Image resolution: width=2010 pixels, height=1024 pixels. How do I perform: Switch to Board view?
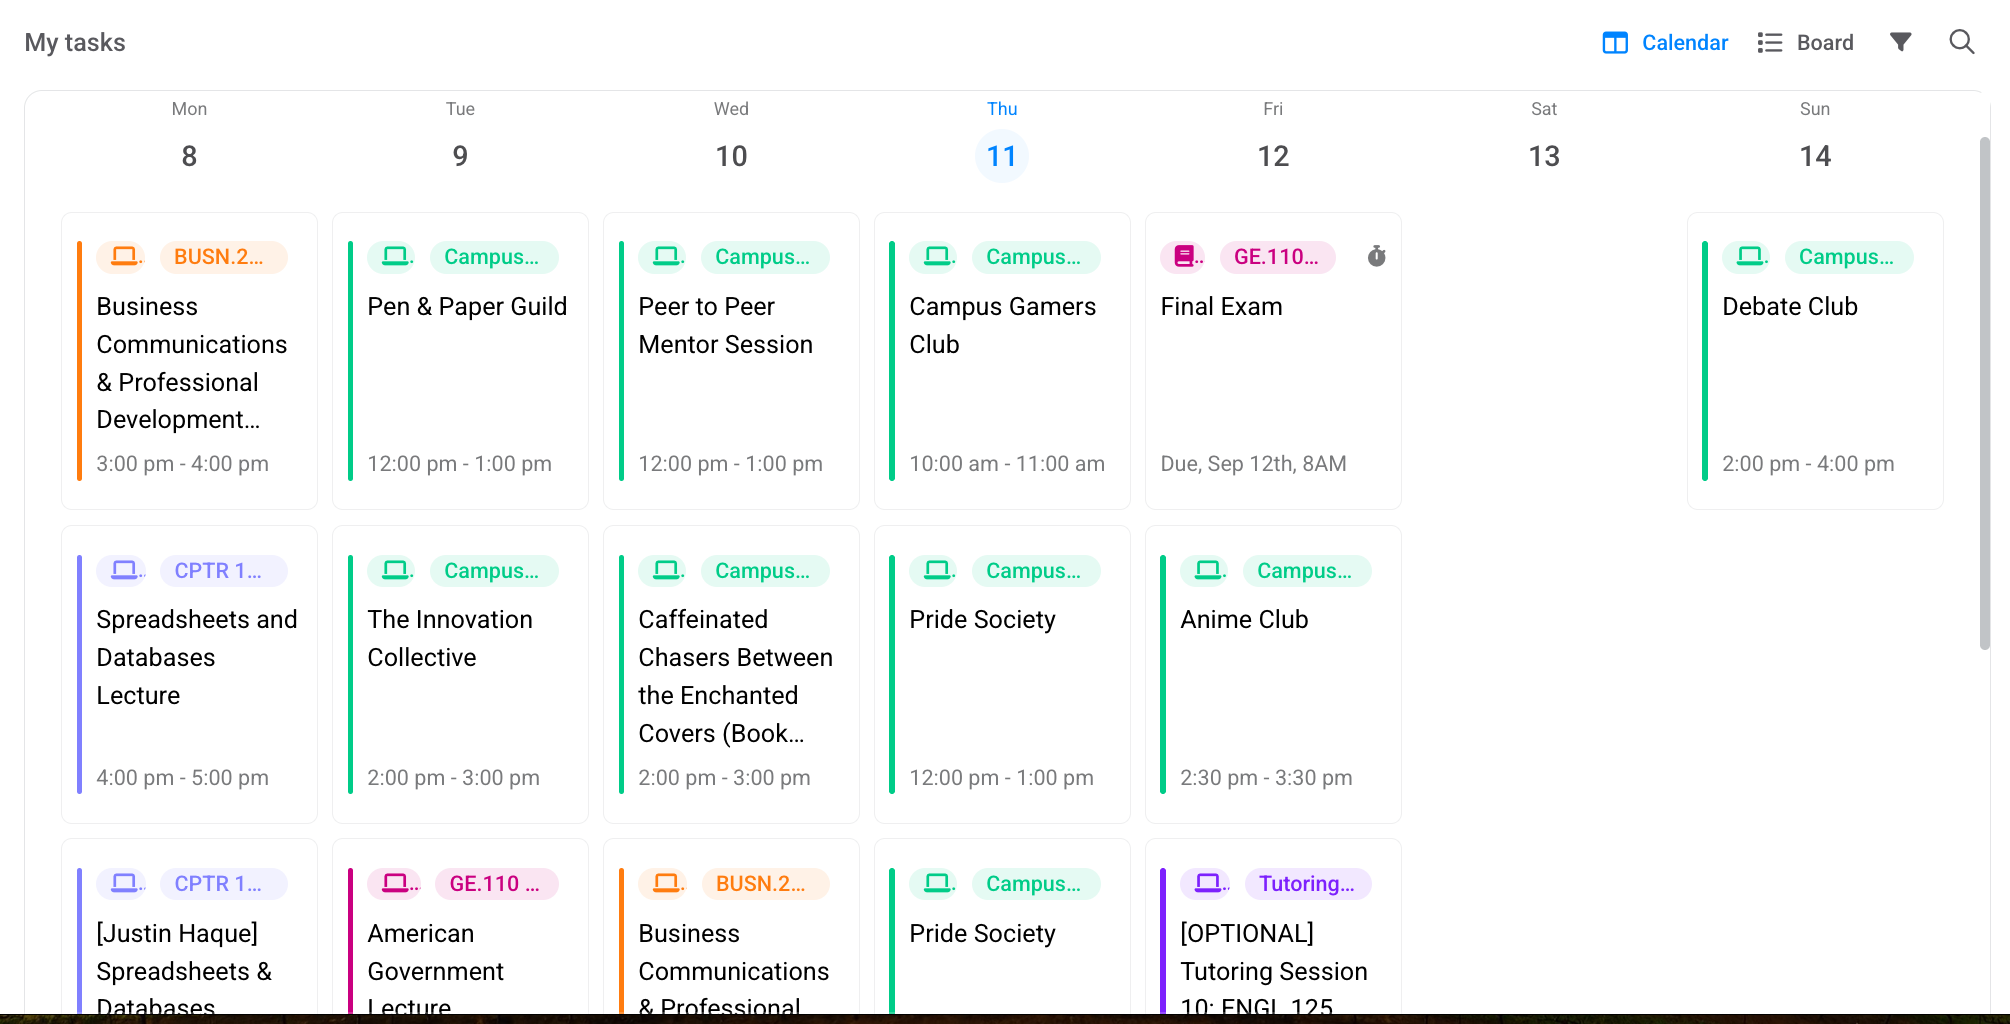(x=1805, y=42)
